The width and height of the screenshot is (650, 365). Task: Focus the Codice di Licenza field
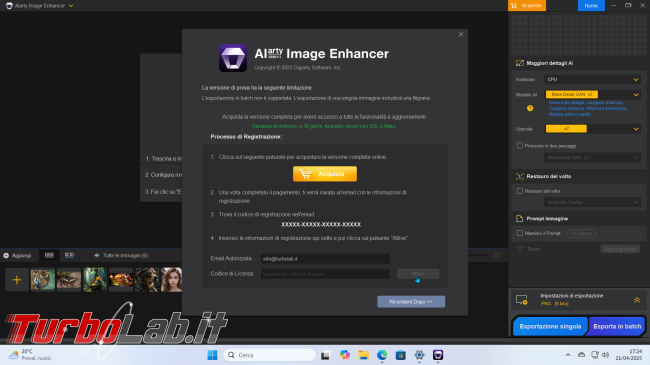tap(325, 274)
